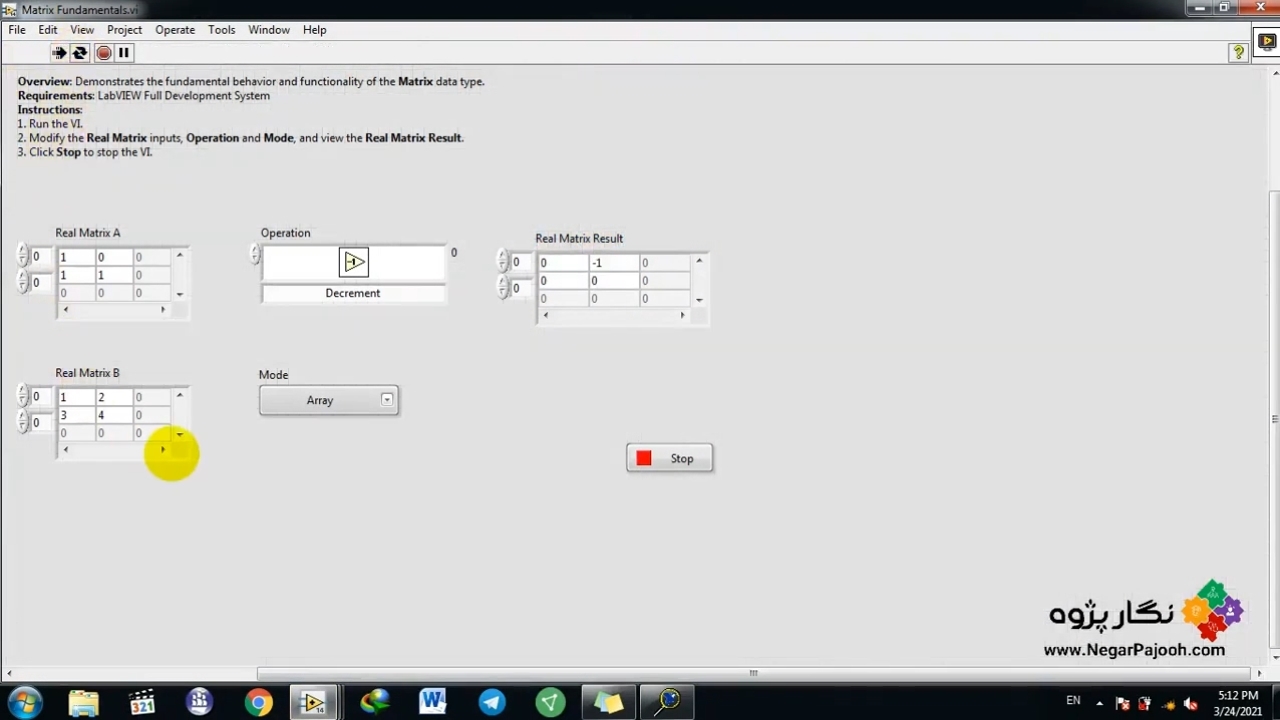This screenshot has height=720, width=1280.
Task: Open the Tools menu
Action: pyautogui.click(x=221, y=30)
